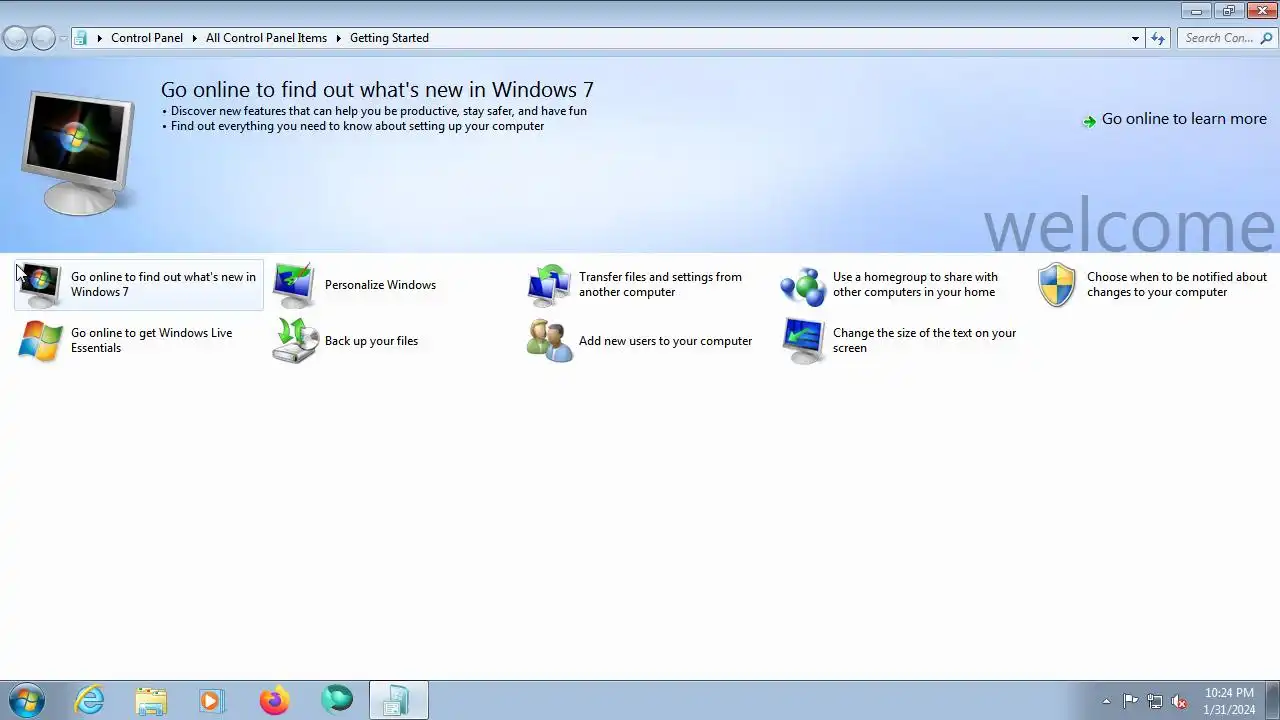This screenshot has width=1280, height=720.
Task: Click 'Go online to learn more' link
Action: coord(1184,119)
